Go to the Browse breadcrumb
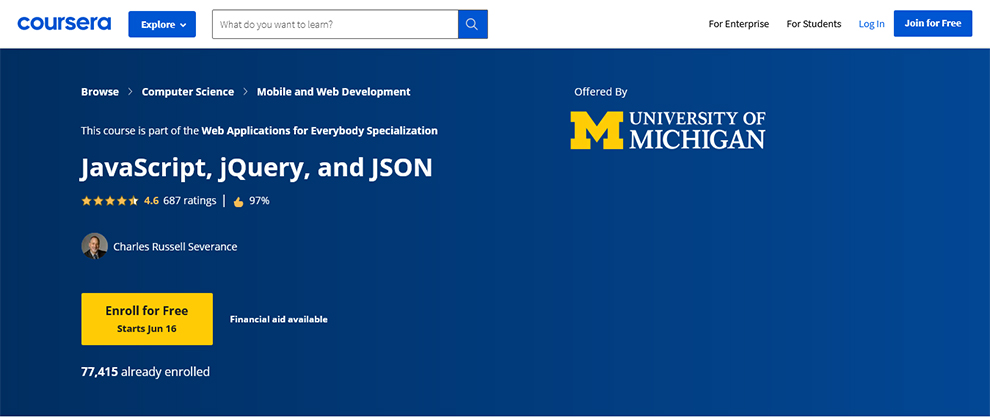Image resolution: width=990 pixels, height=418 pixels. point(100,92)
